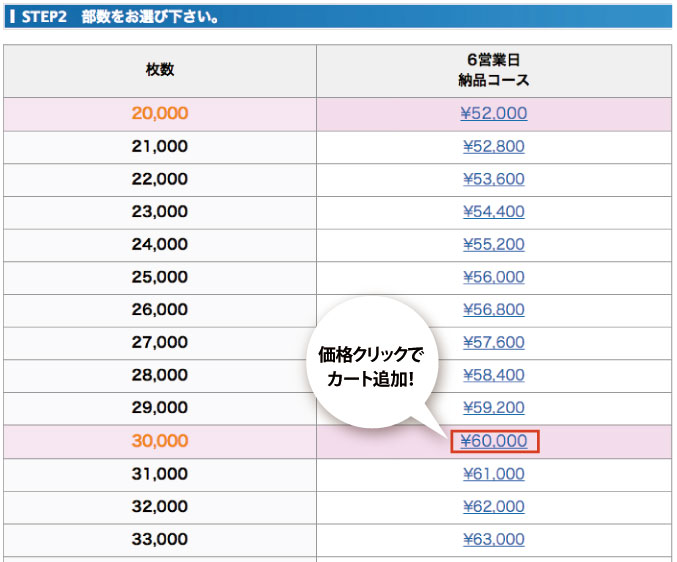The image size is (677, 562).
Task: Click the 30,000 sheets quantity cell
Action: [x=160, y=441]
